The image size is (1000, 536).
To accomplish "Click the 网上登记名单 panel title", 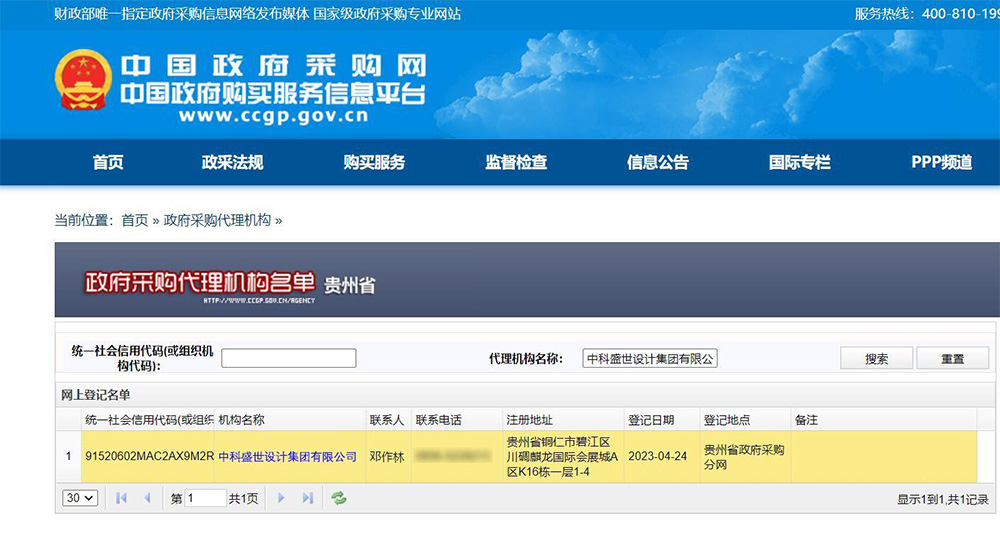I will click(x=96, y=396).
